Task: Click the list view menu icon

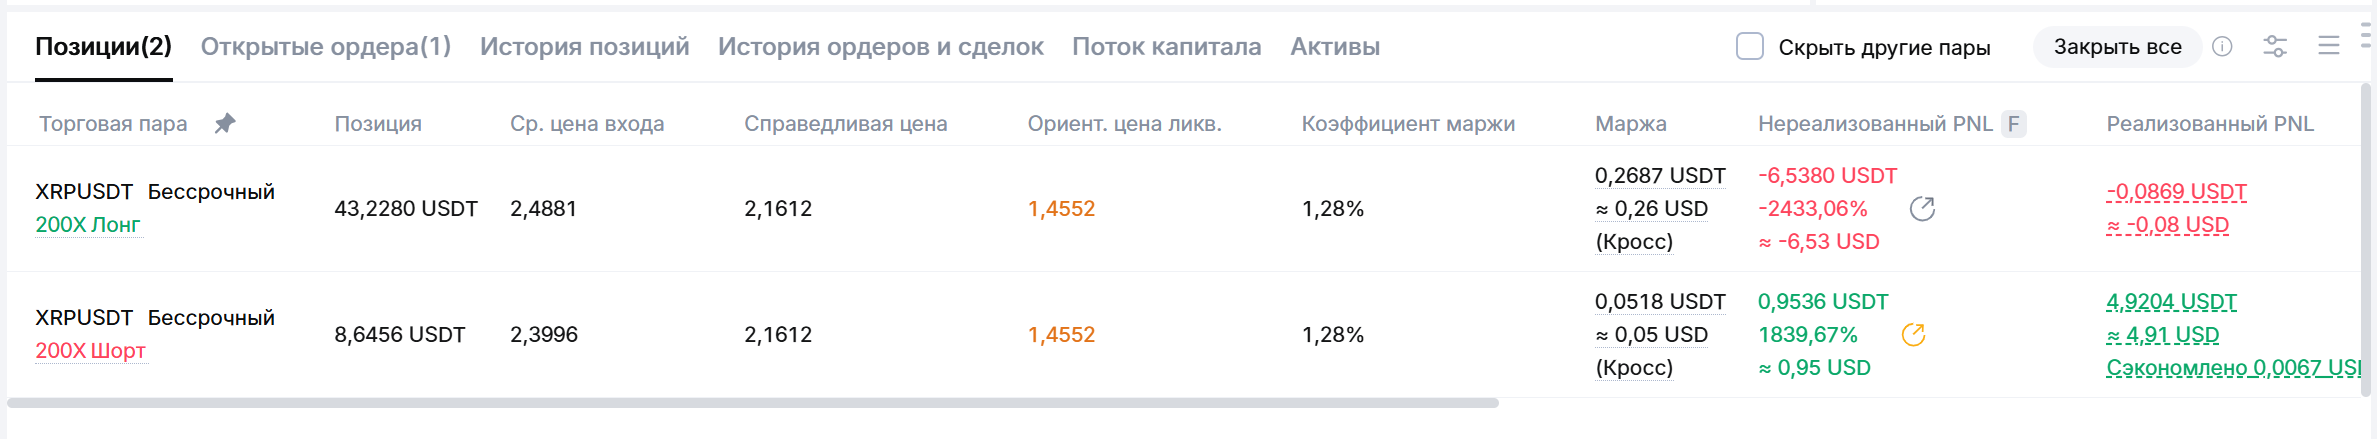Action: 2328,47
